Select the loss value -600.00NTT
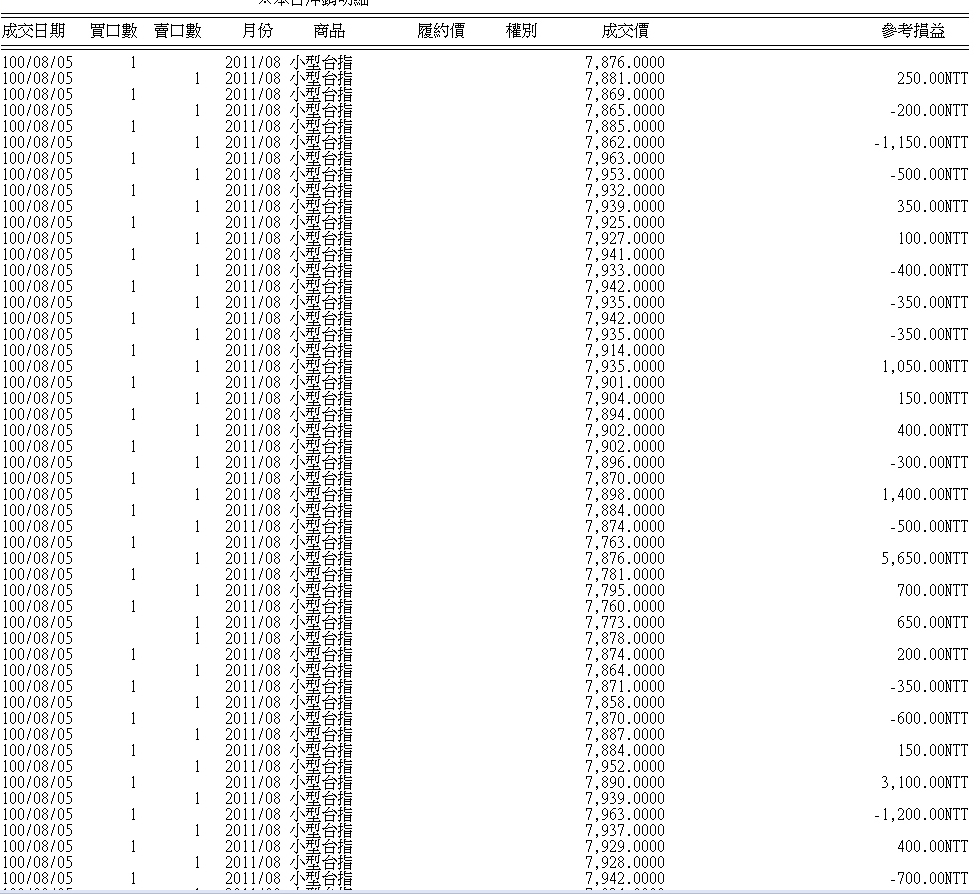Screen dimensions: 980x894 (x=929, y=719)
